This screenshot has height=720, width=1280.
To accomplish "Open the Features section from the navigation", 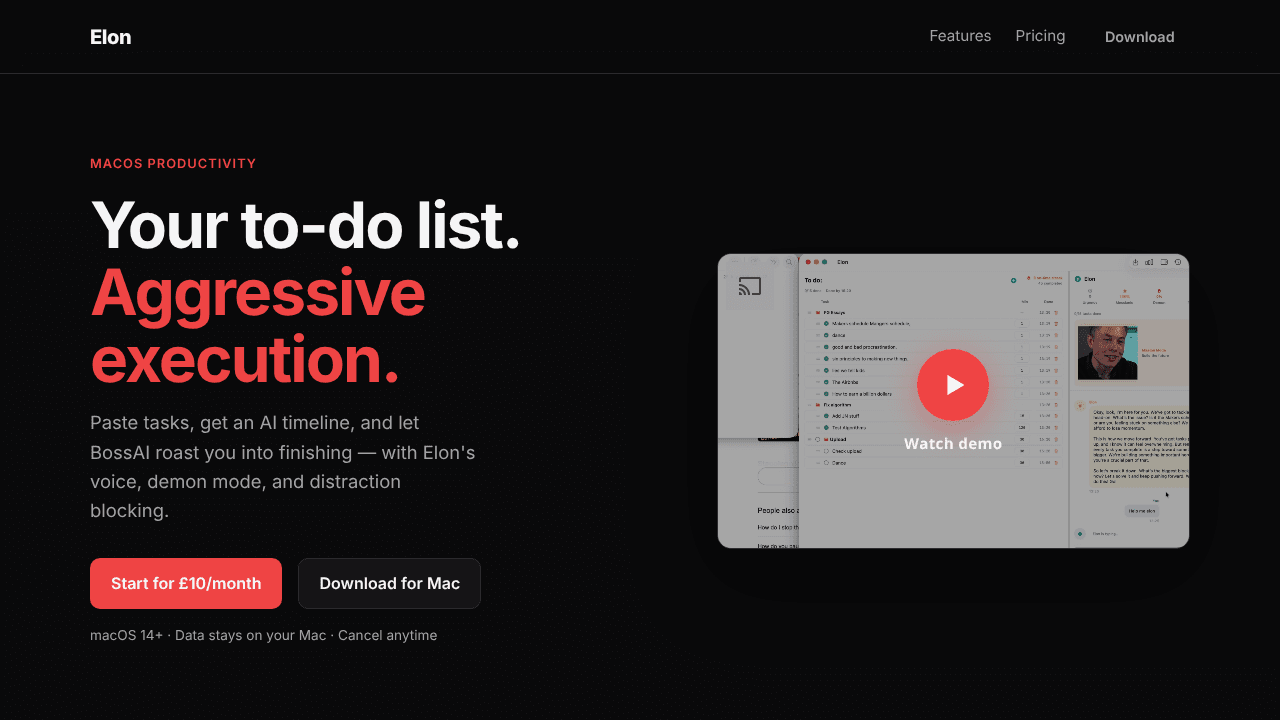I will [x=960, y=36].
